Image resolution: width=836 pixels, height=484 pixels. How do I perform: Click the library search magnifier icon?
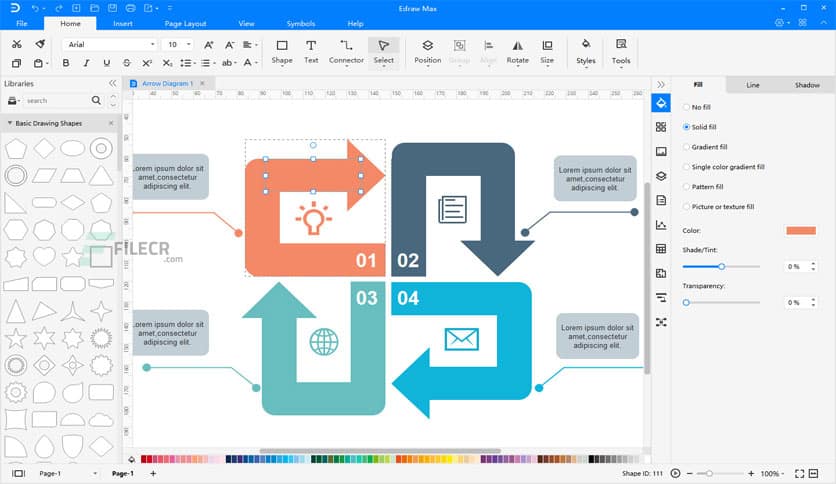(x=96, y=100)
